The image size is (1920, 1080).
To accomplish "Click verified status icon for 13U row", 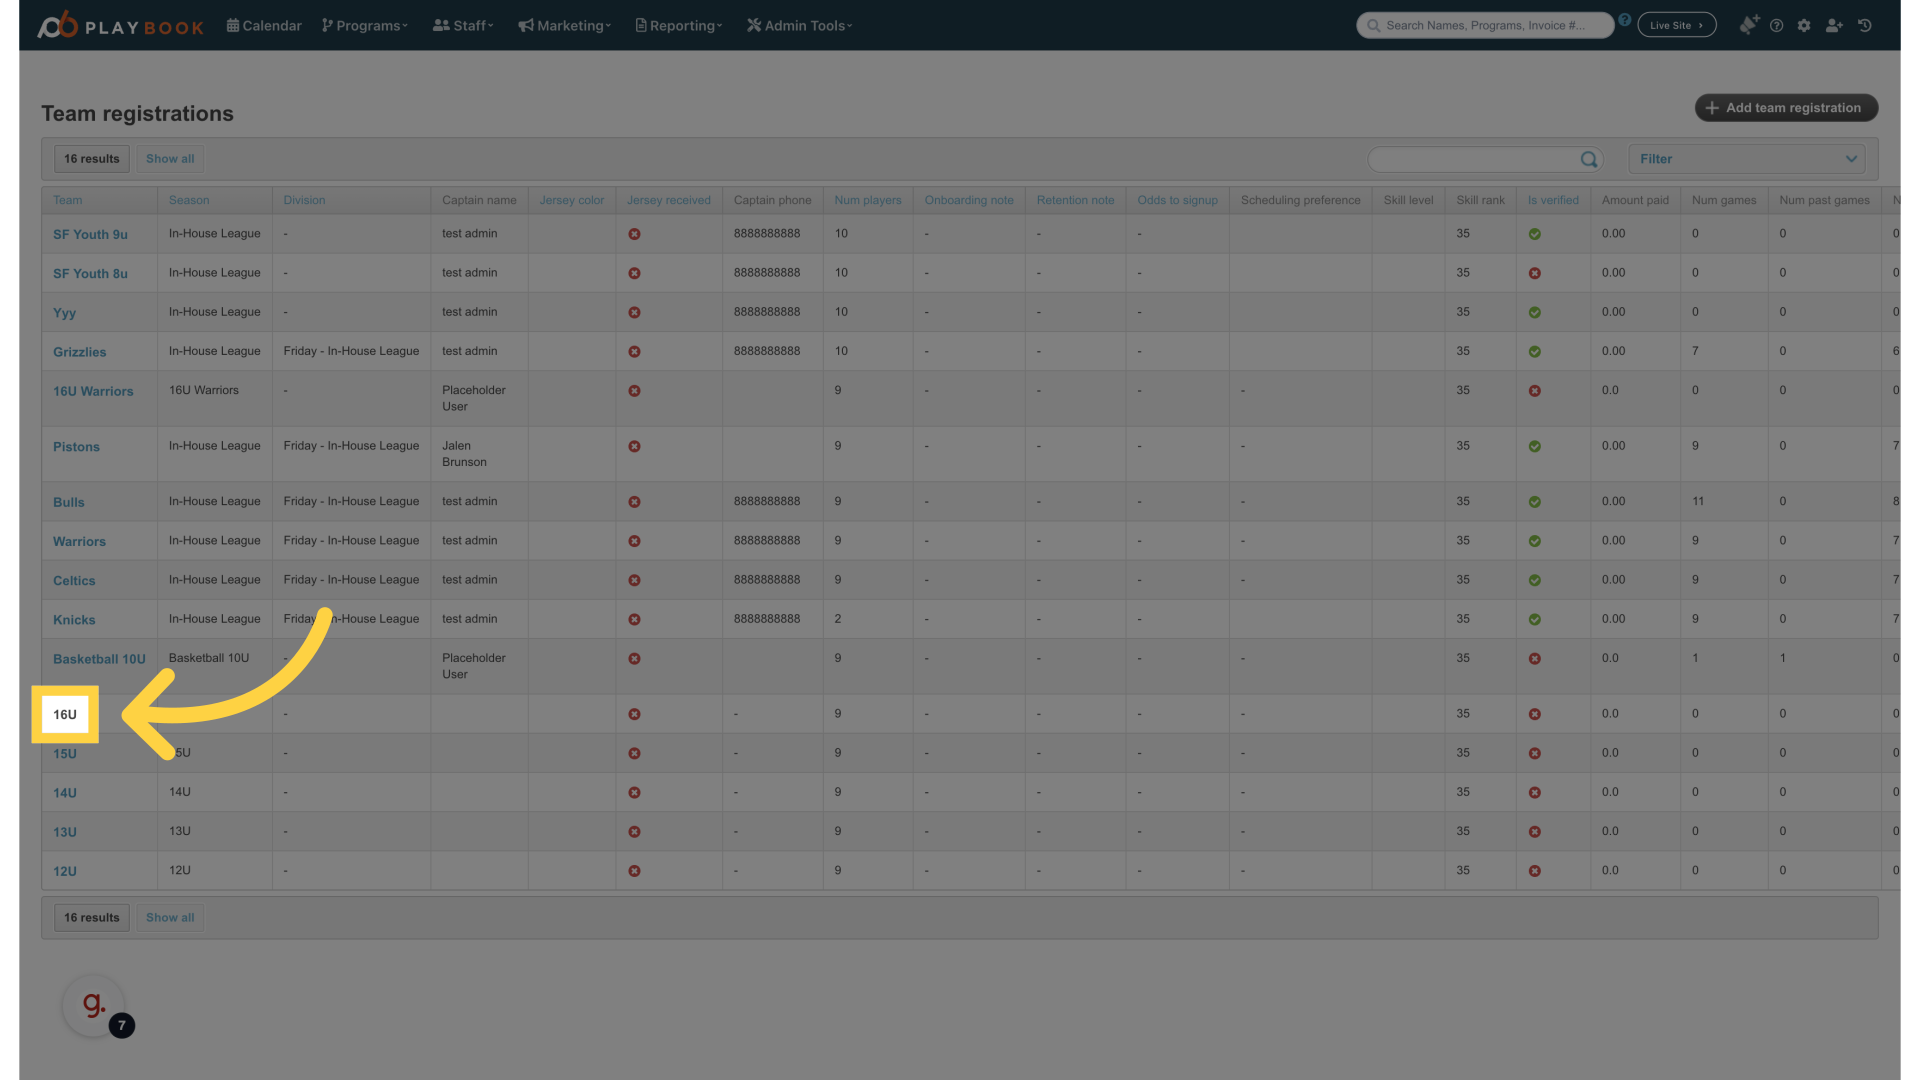I will [x=1534, y=832].
